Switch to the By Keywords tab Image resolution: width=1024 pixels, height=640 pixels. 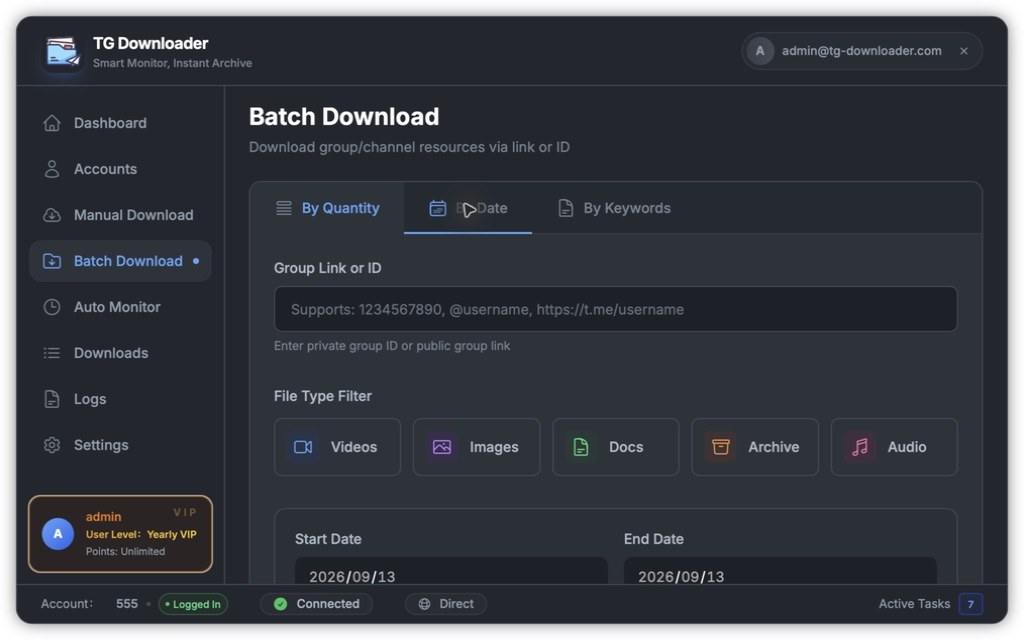coord(614,208)
